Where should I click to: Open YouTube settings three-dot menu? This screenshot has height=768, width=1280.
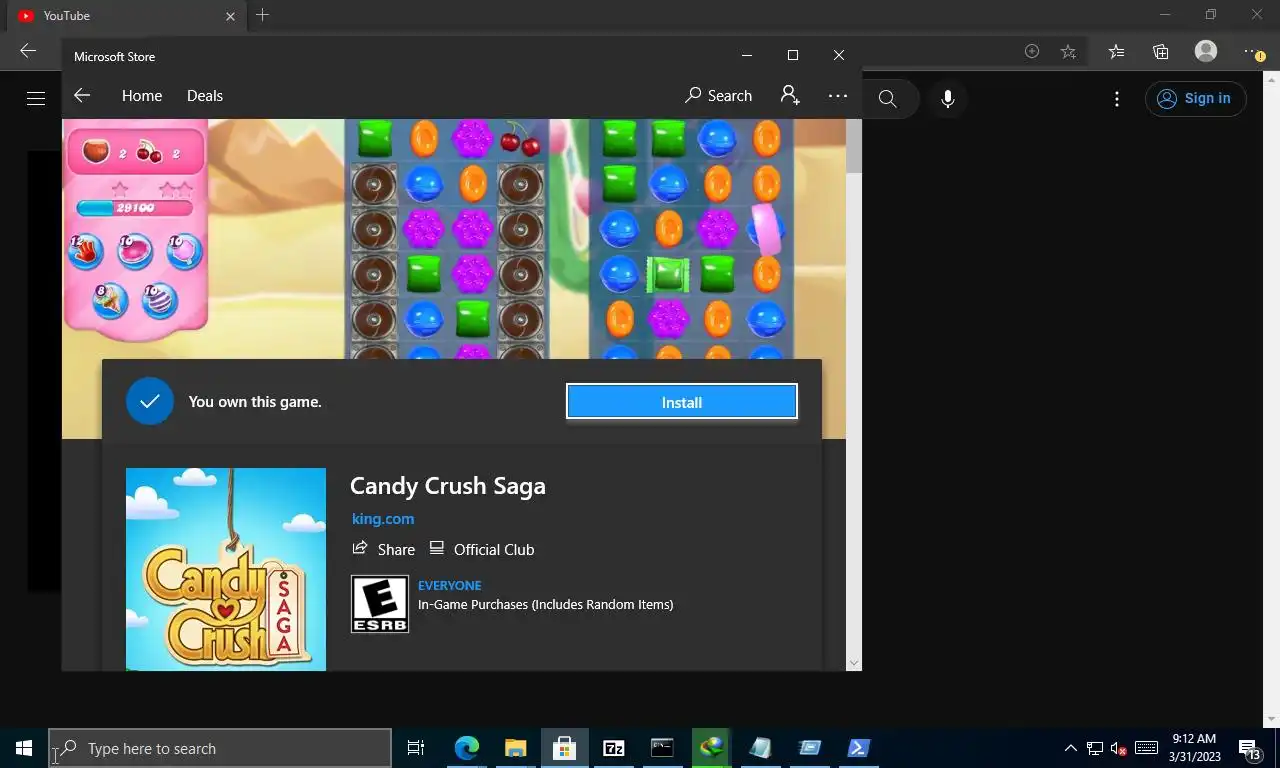(x=1117, y=98)
